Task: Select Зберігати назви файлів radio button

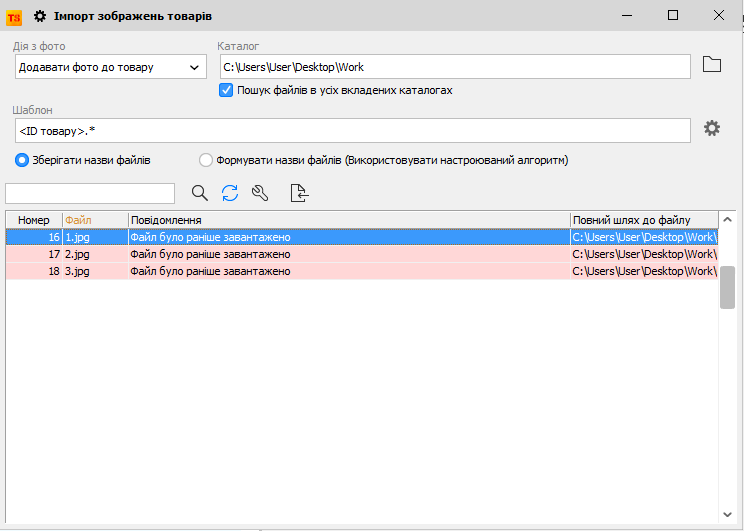Action: tap(22, 160)
